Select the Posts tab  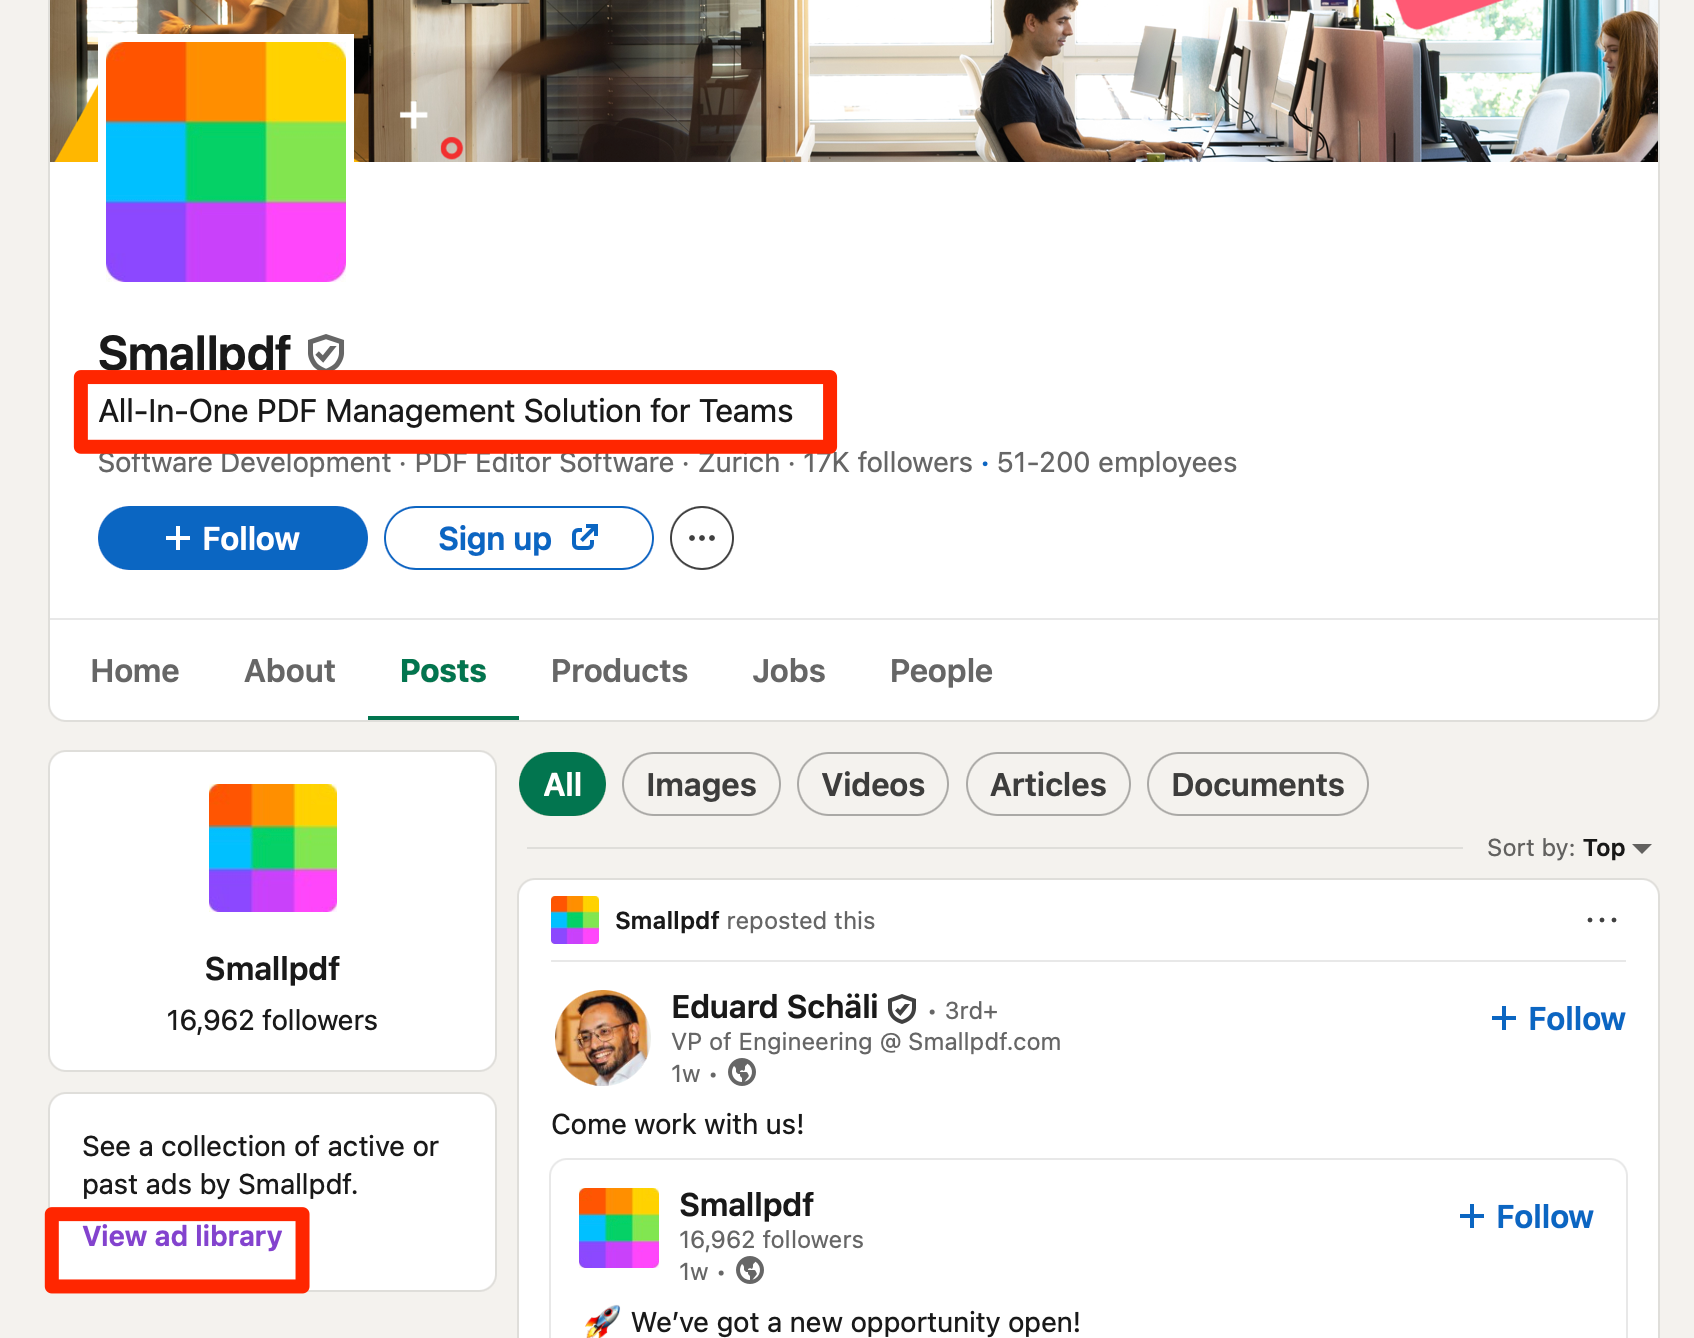click(443, 670)
